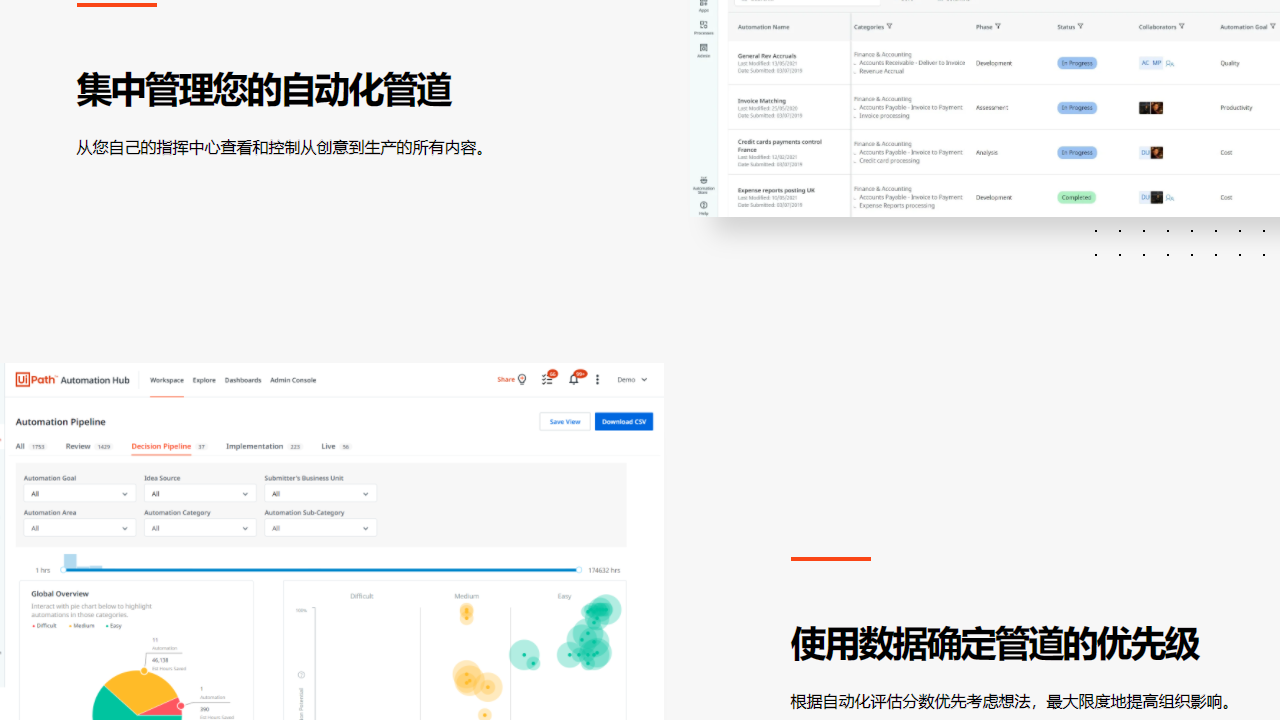Select the Implementation pipeline tab
Image resolution: width=1280 pixels, height=720 pixels.
click(x=255, y=446)
